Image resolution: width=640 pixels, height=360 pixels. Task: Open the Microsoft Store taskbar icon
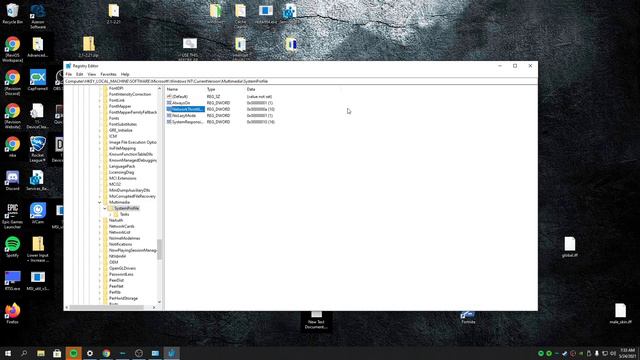[57, 353]
